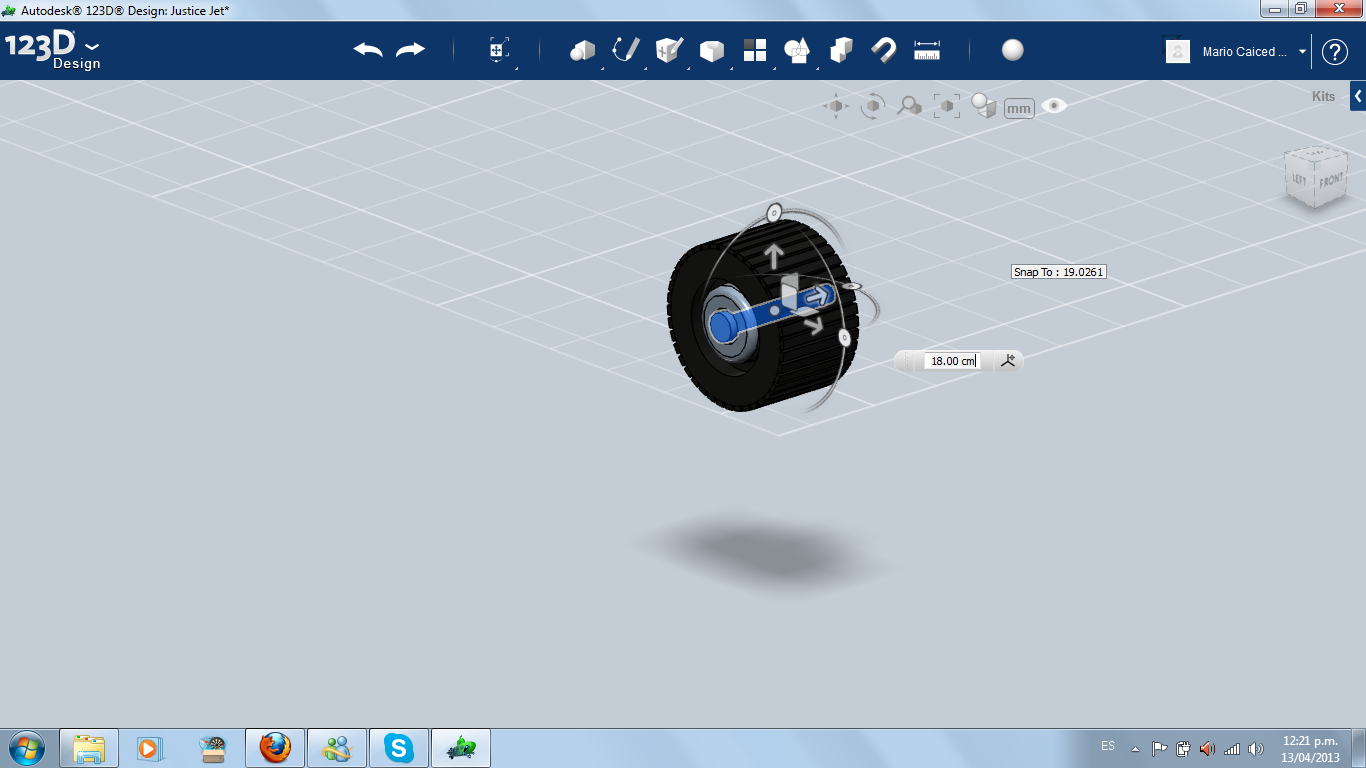Open the Grouping tools menu
Screen dimensions: 1366x768
[797, 50]
